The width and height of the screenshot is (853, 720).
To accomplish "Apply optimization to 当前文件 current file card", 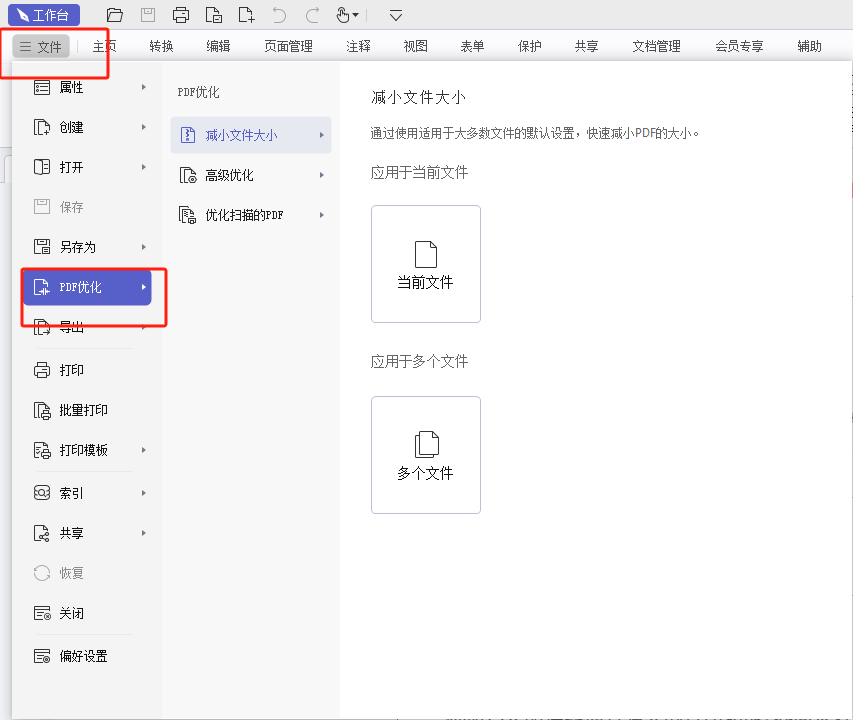I will (425, 264).
